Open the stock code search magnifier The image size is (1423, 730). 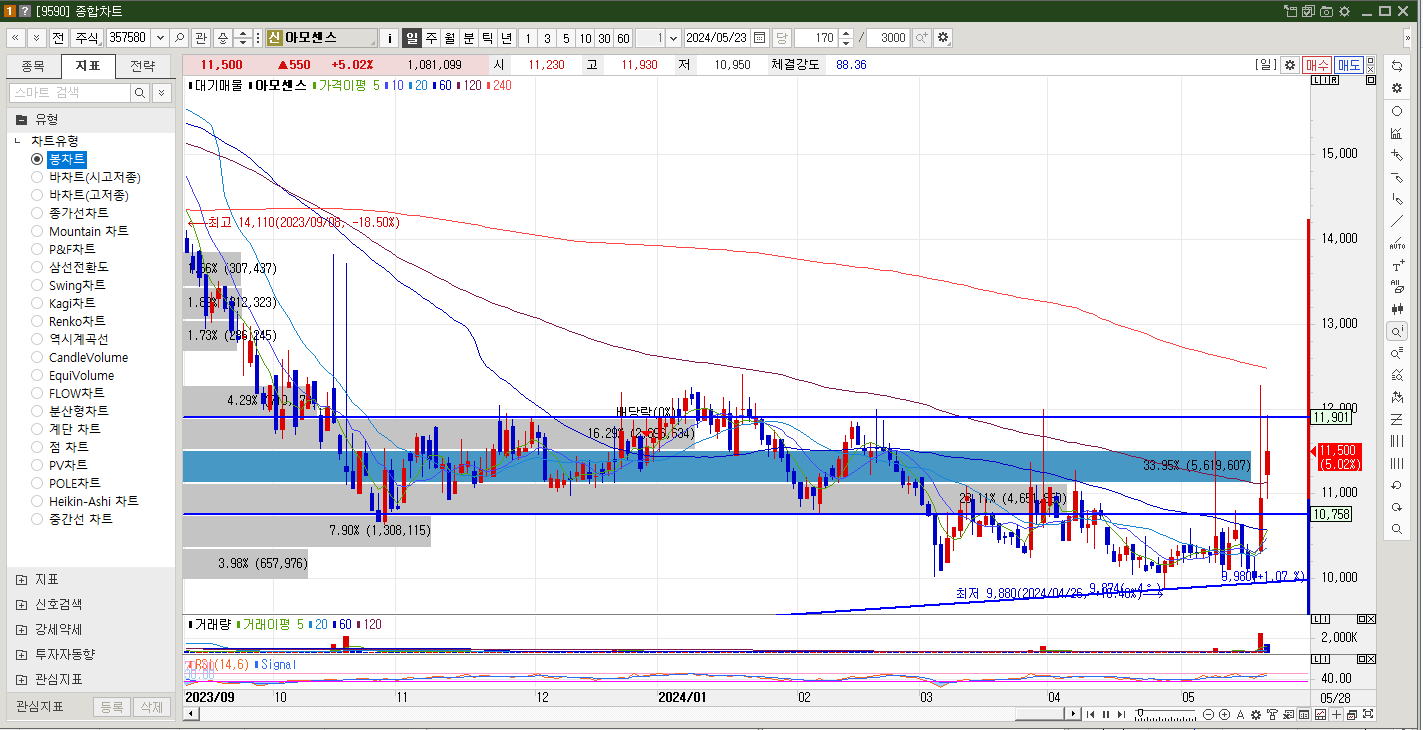(x=179, y=38)
